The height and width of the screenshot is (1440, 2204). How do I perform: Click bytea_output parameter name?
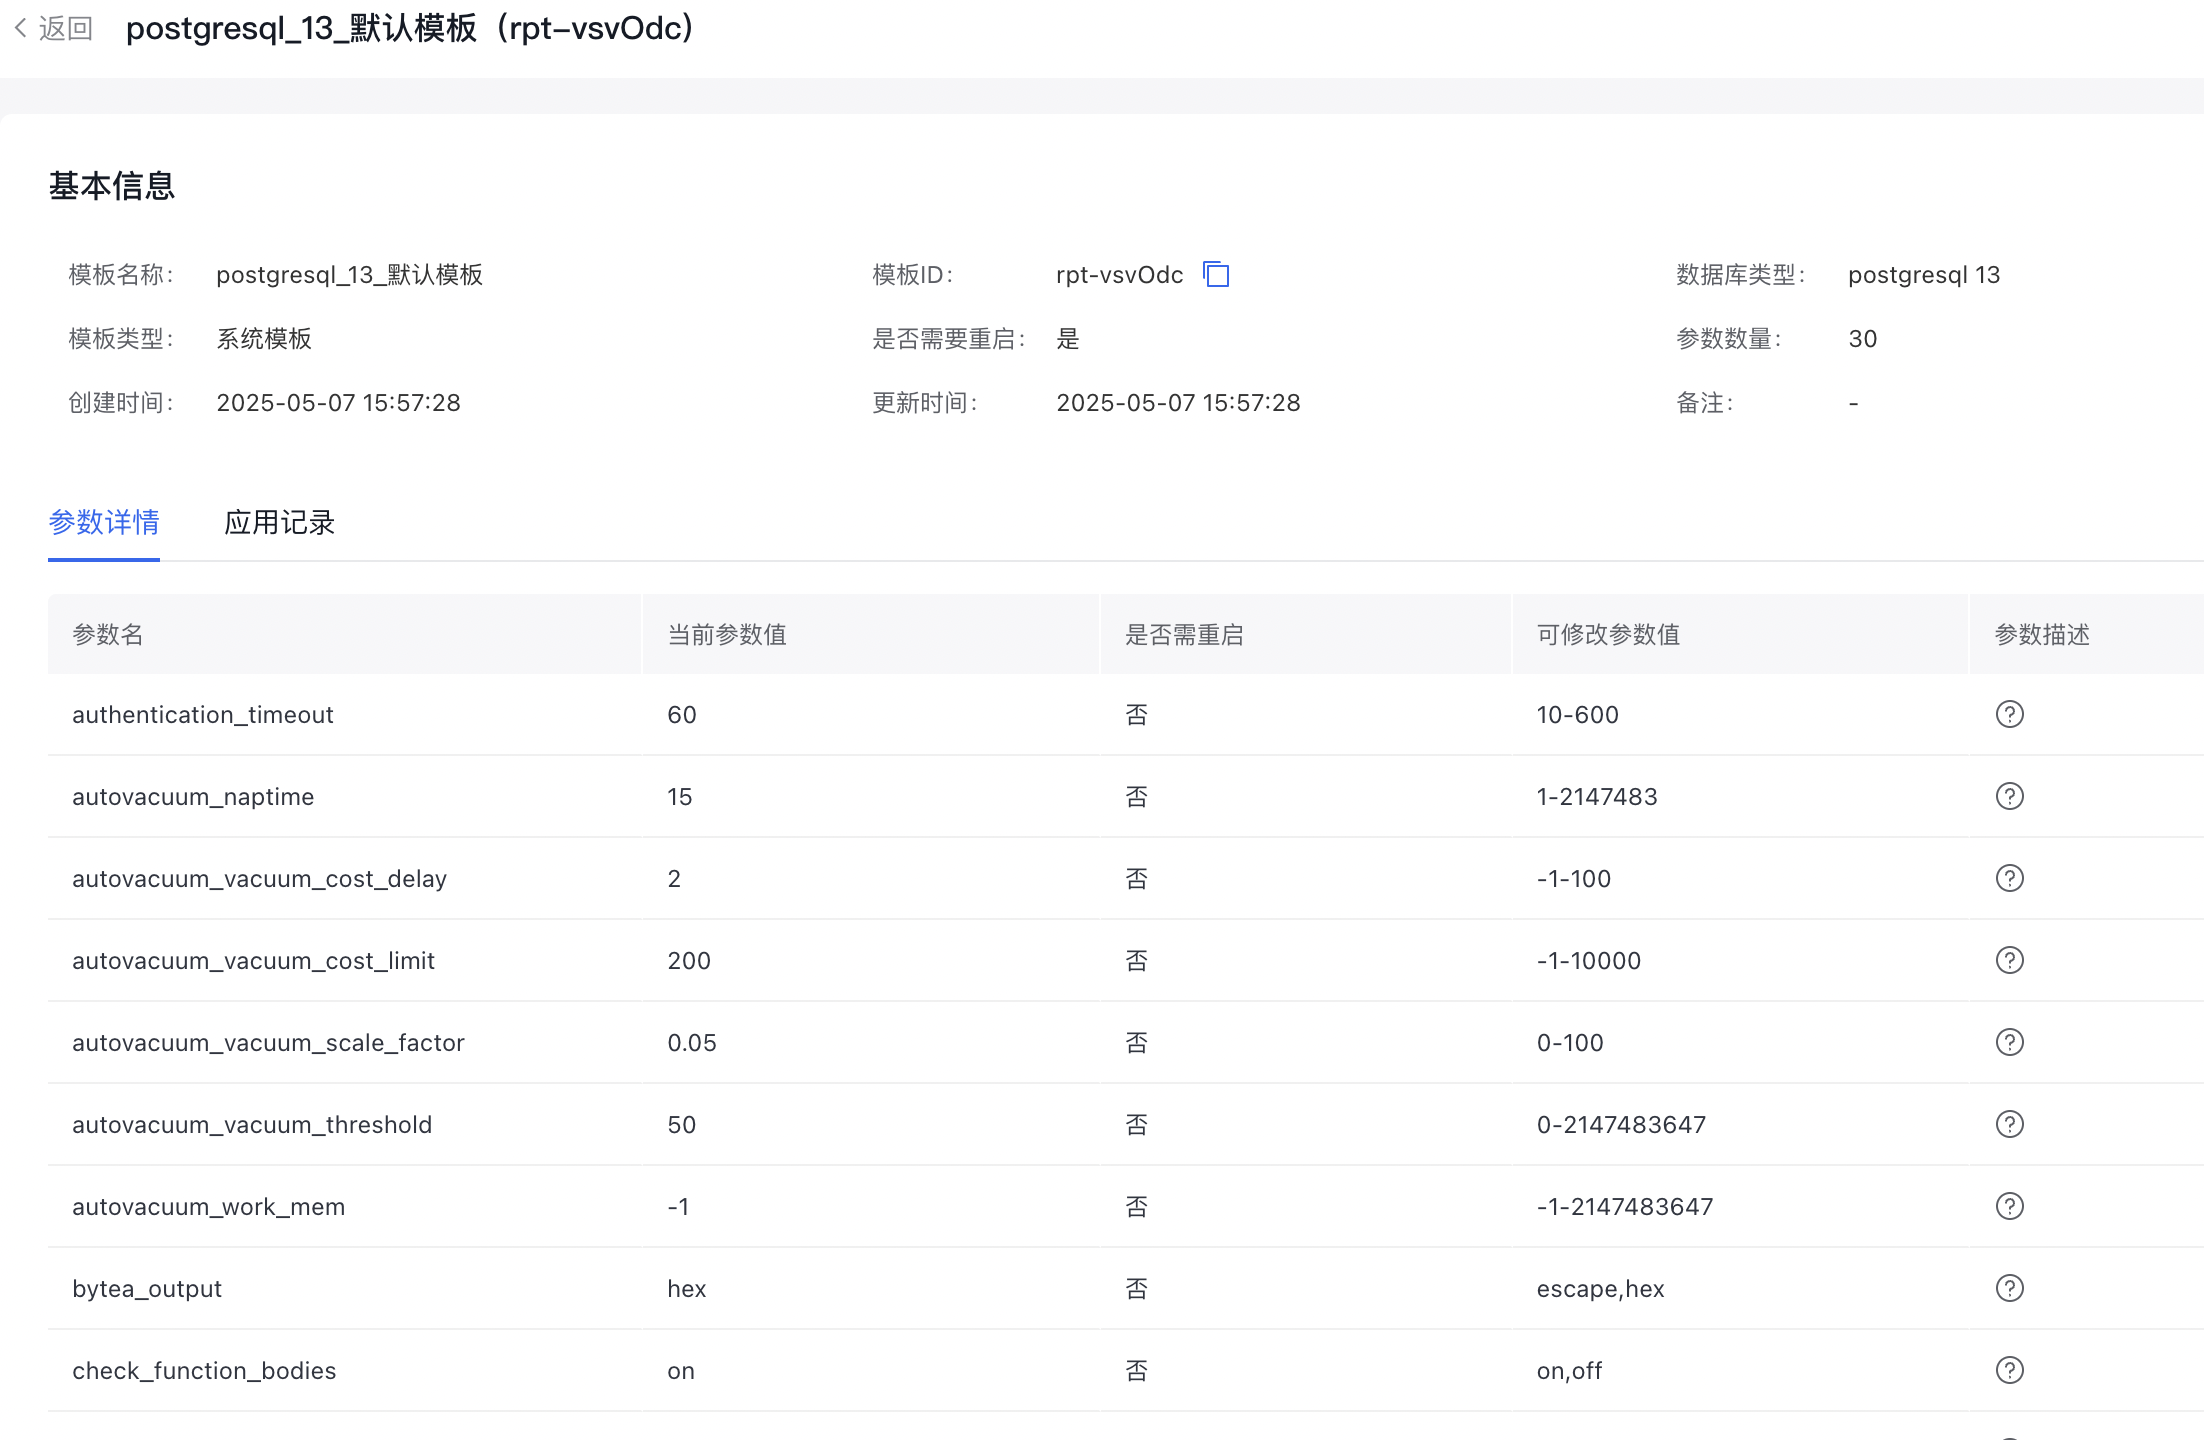tap(147, 1289)
